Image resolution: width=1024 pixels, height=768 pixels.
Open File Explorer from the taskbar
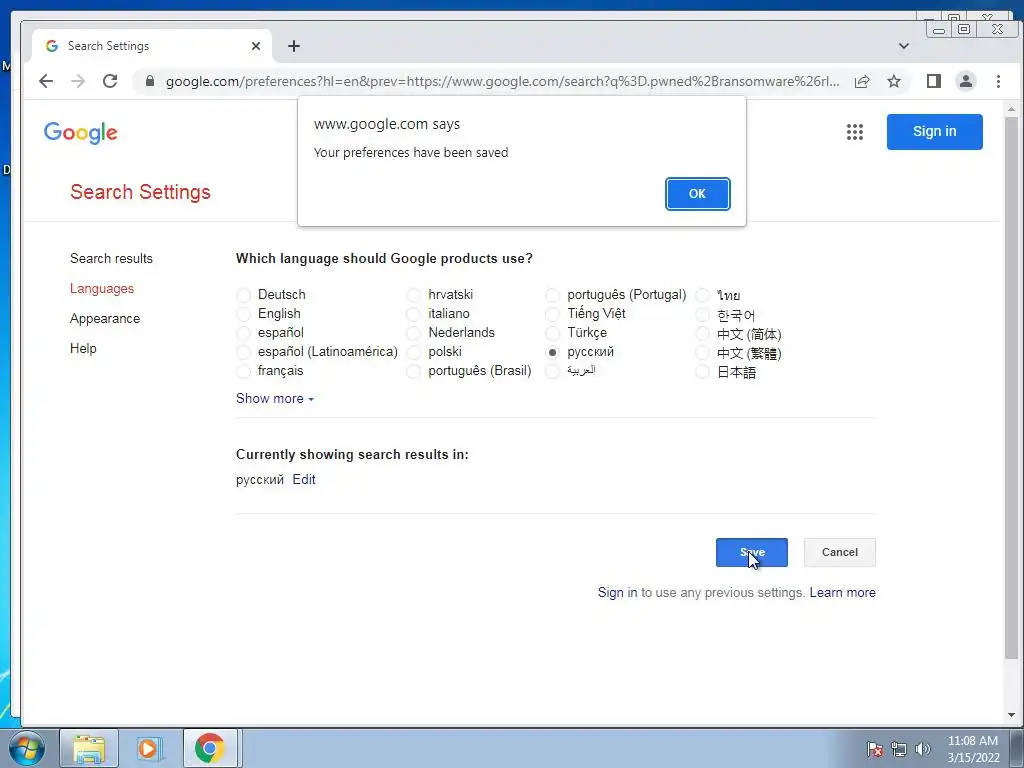(x=89, y=748)
